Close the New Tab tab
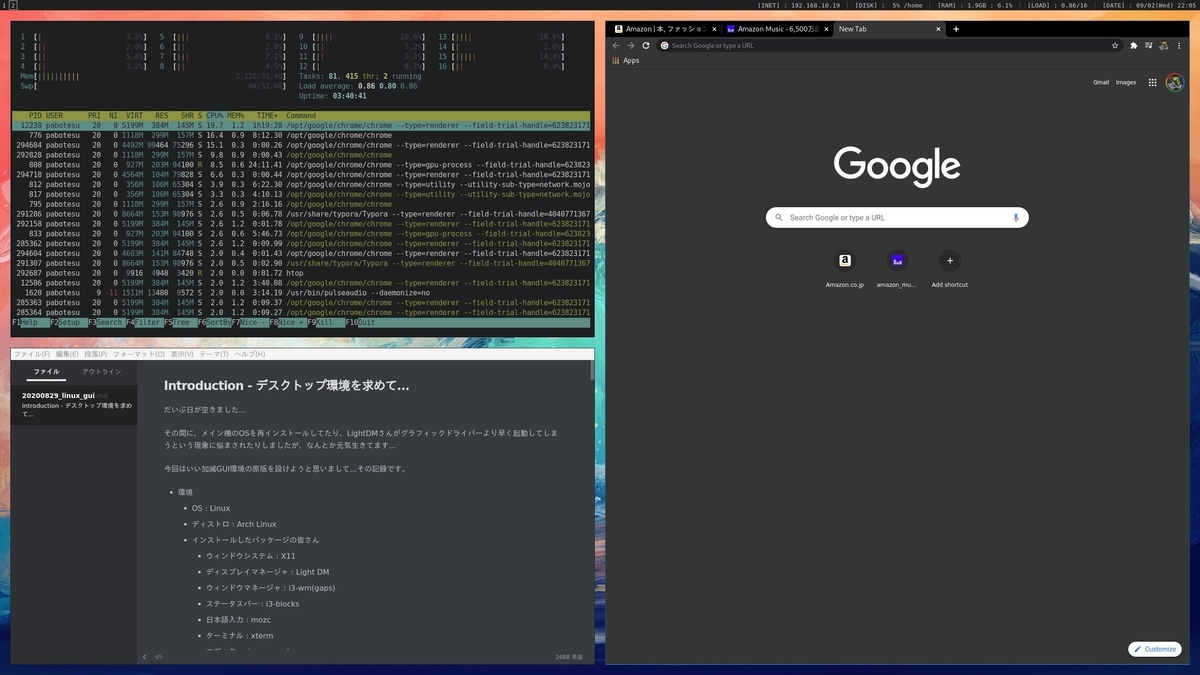Screen dimensions: 1200x675 937,29
